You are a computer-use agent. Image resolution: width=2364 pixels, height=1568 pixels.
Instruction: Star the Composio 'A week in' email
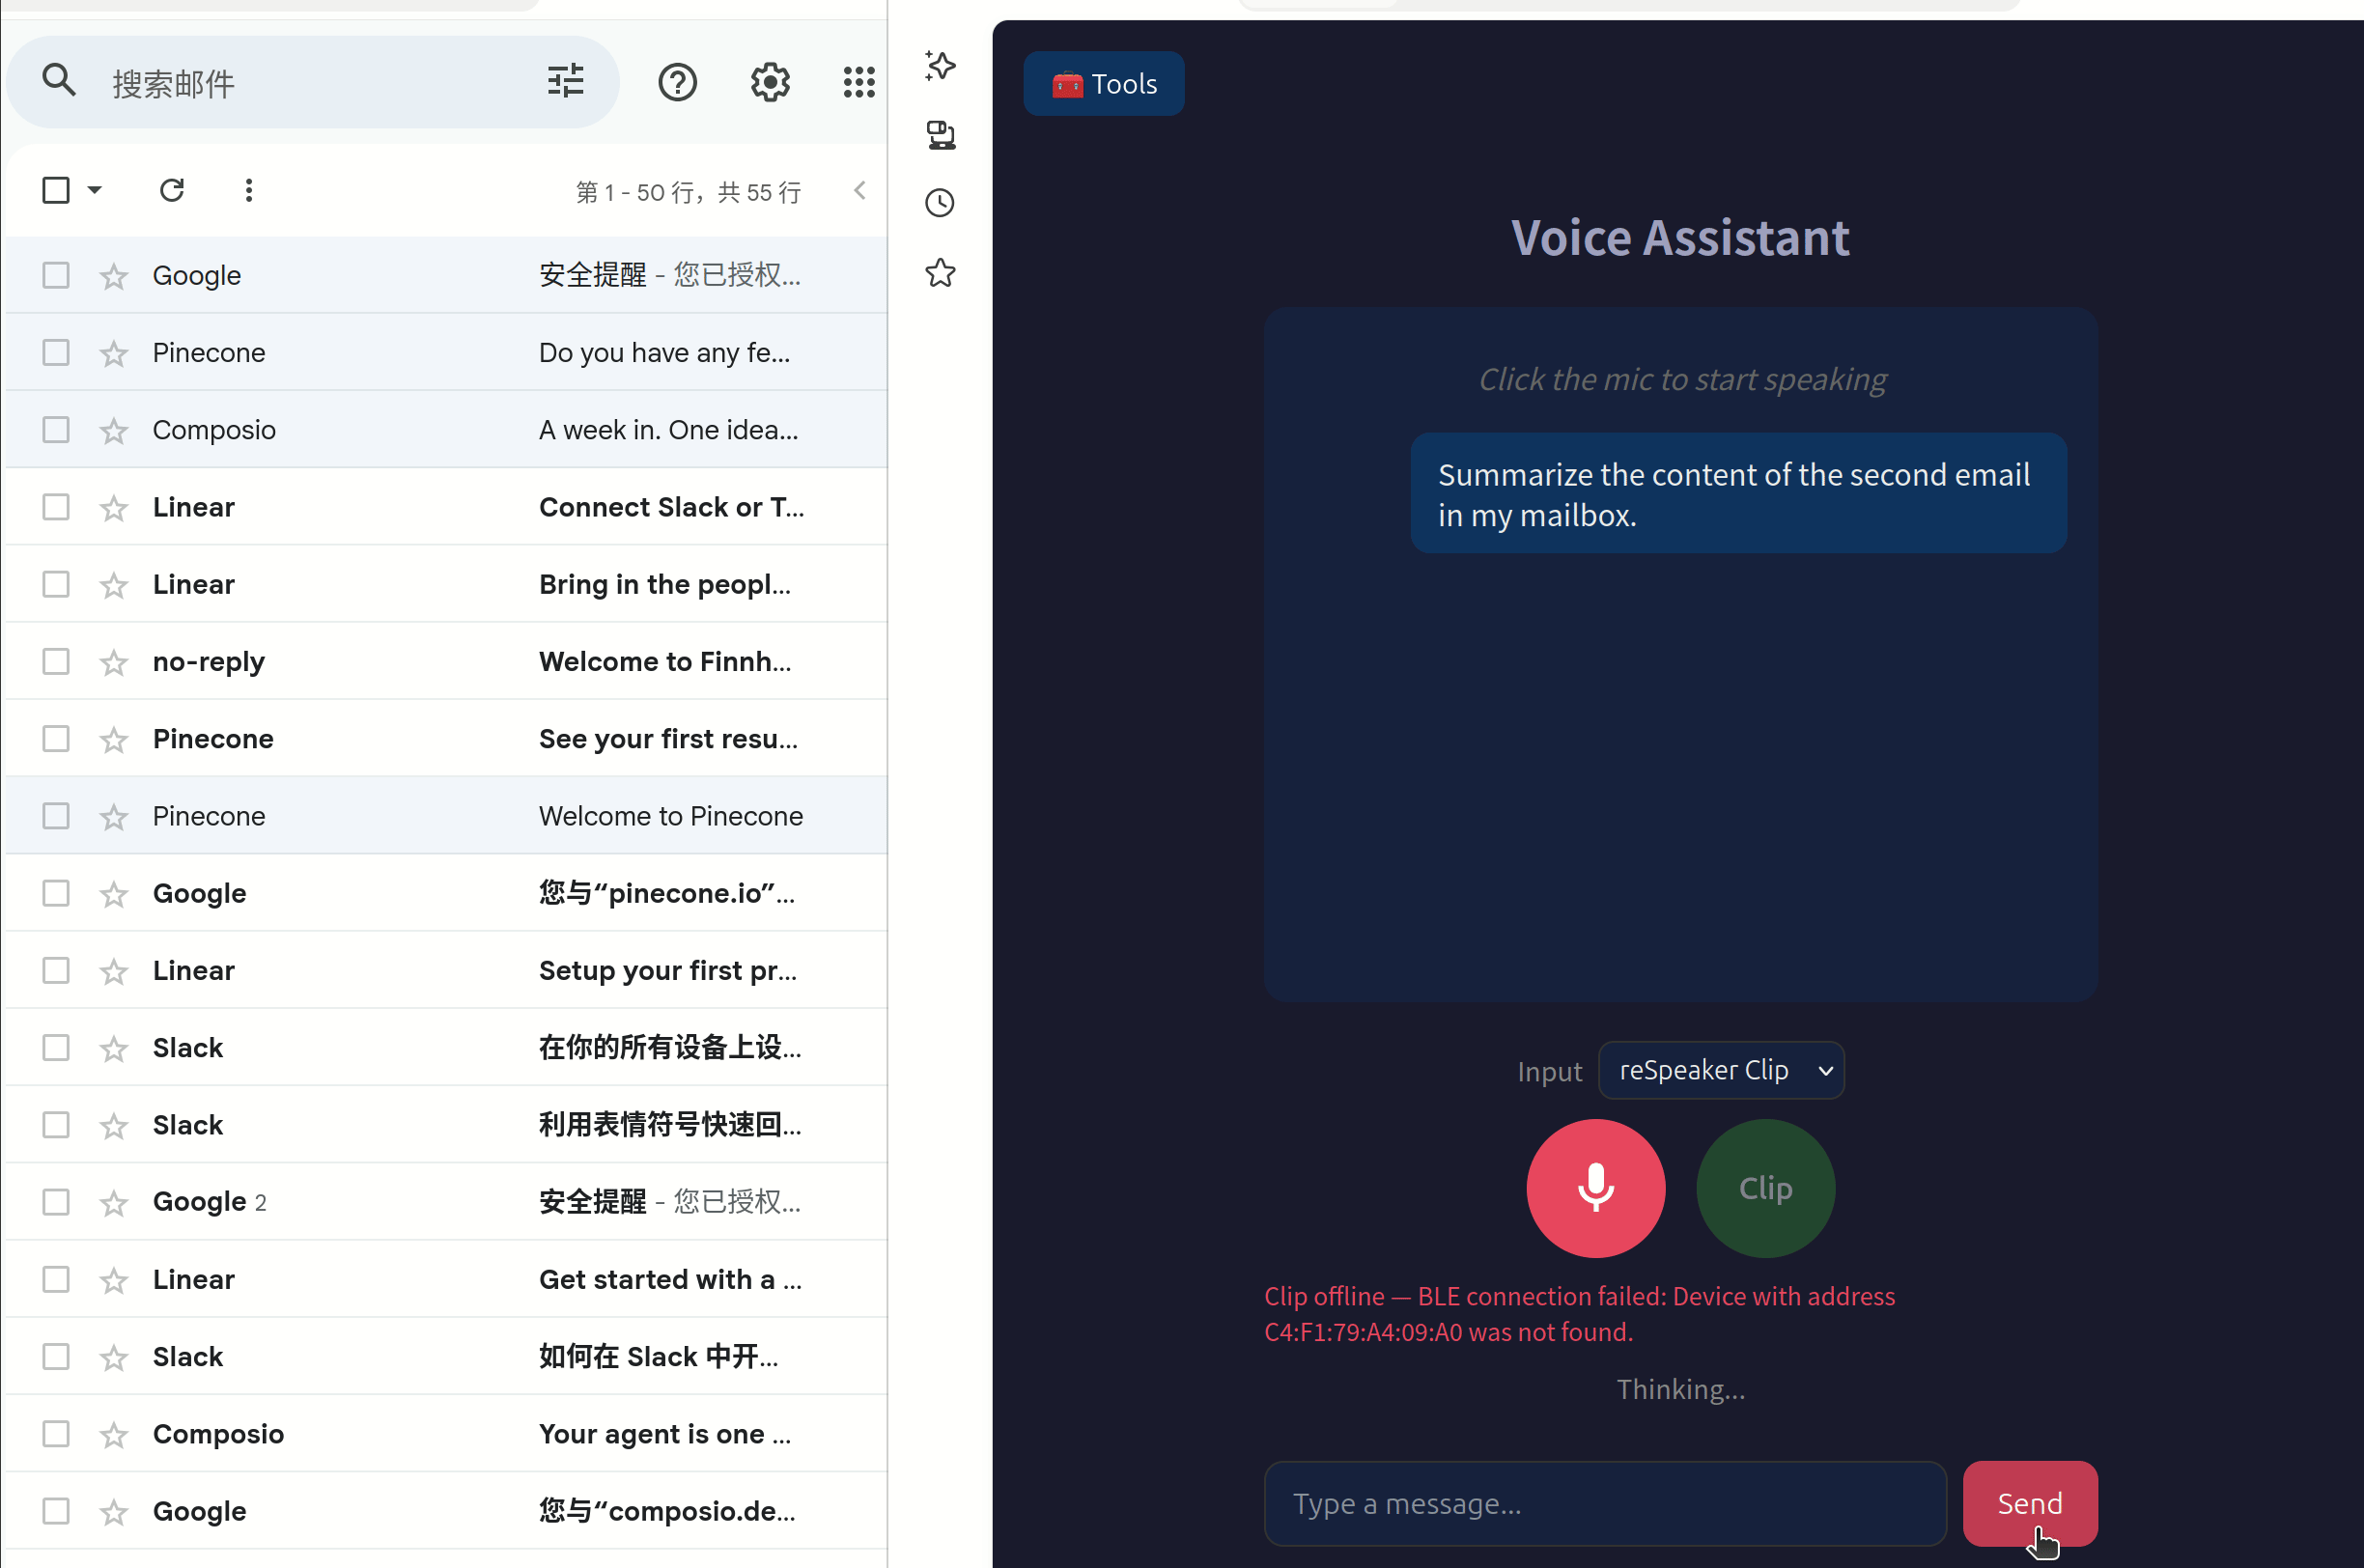click(x=114, y=430)
